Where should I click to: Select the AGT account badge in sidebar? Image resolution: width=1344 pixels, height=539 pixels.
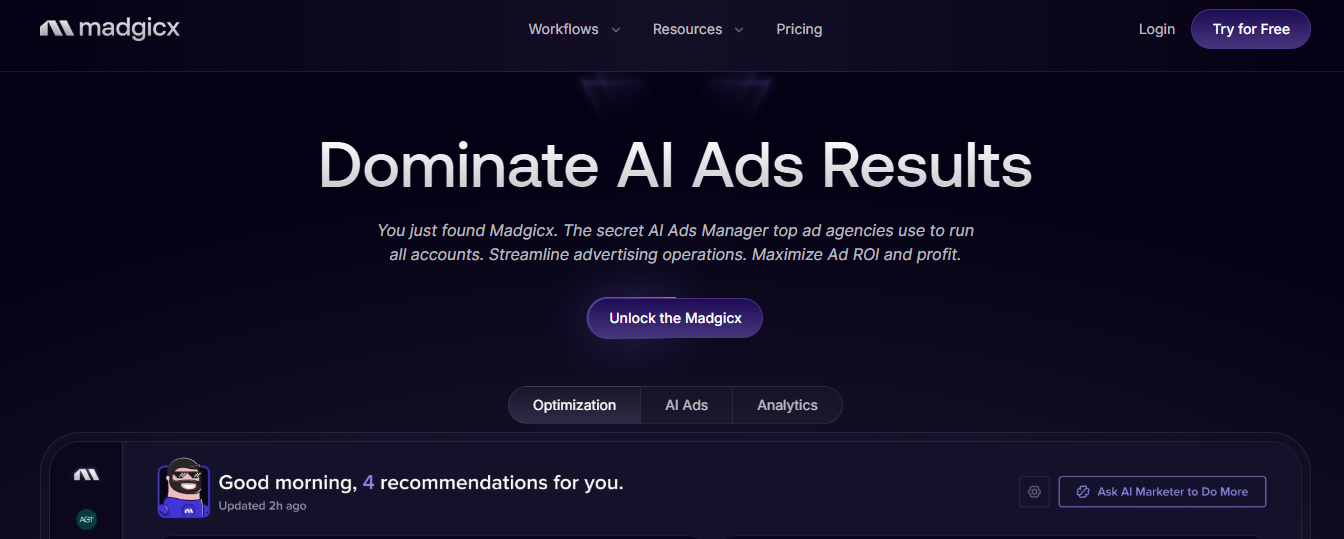coord(87,519)
